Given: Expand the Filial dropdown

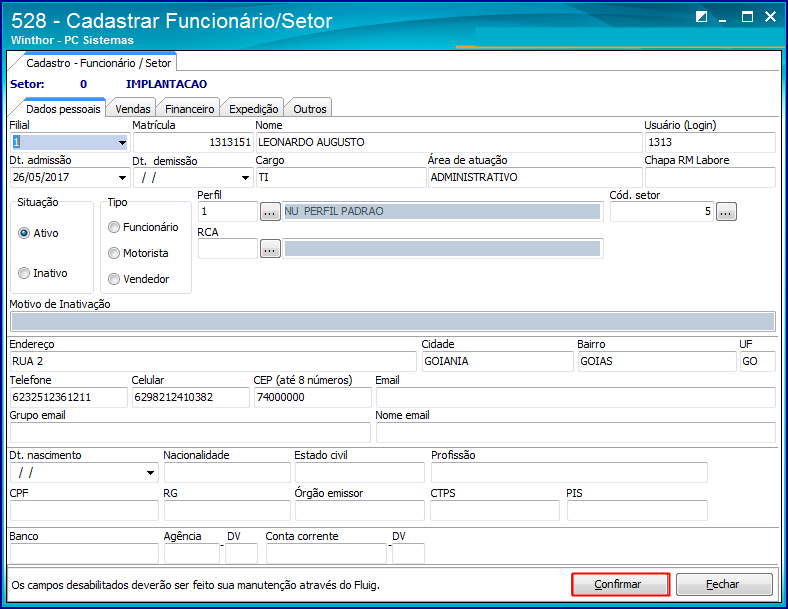Looking at the screenshot, I should (122, 143).
